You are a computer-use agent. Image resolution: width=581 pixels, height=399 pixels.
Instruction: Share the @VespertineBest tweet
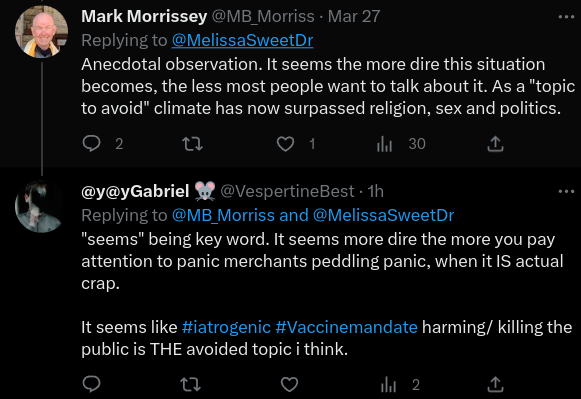point(495,384)
